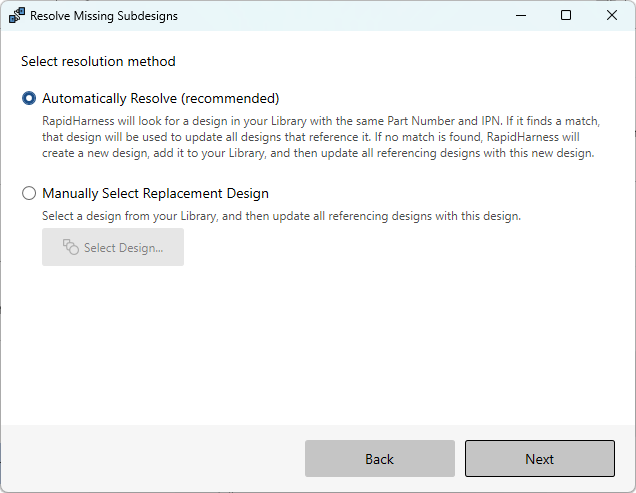Close the Resolve Missing Subdesigns dialog
The width and height of the screenshot is (636, 493).
point(612,16)
